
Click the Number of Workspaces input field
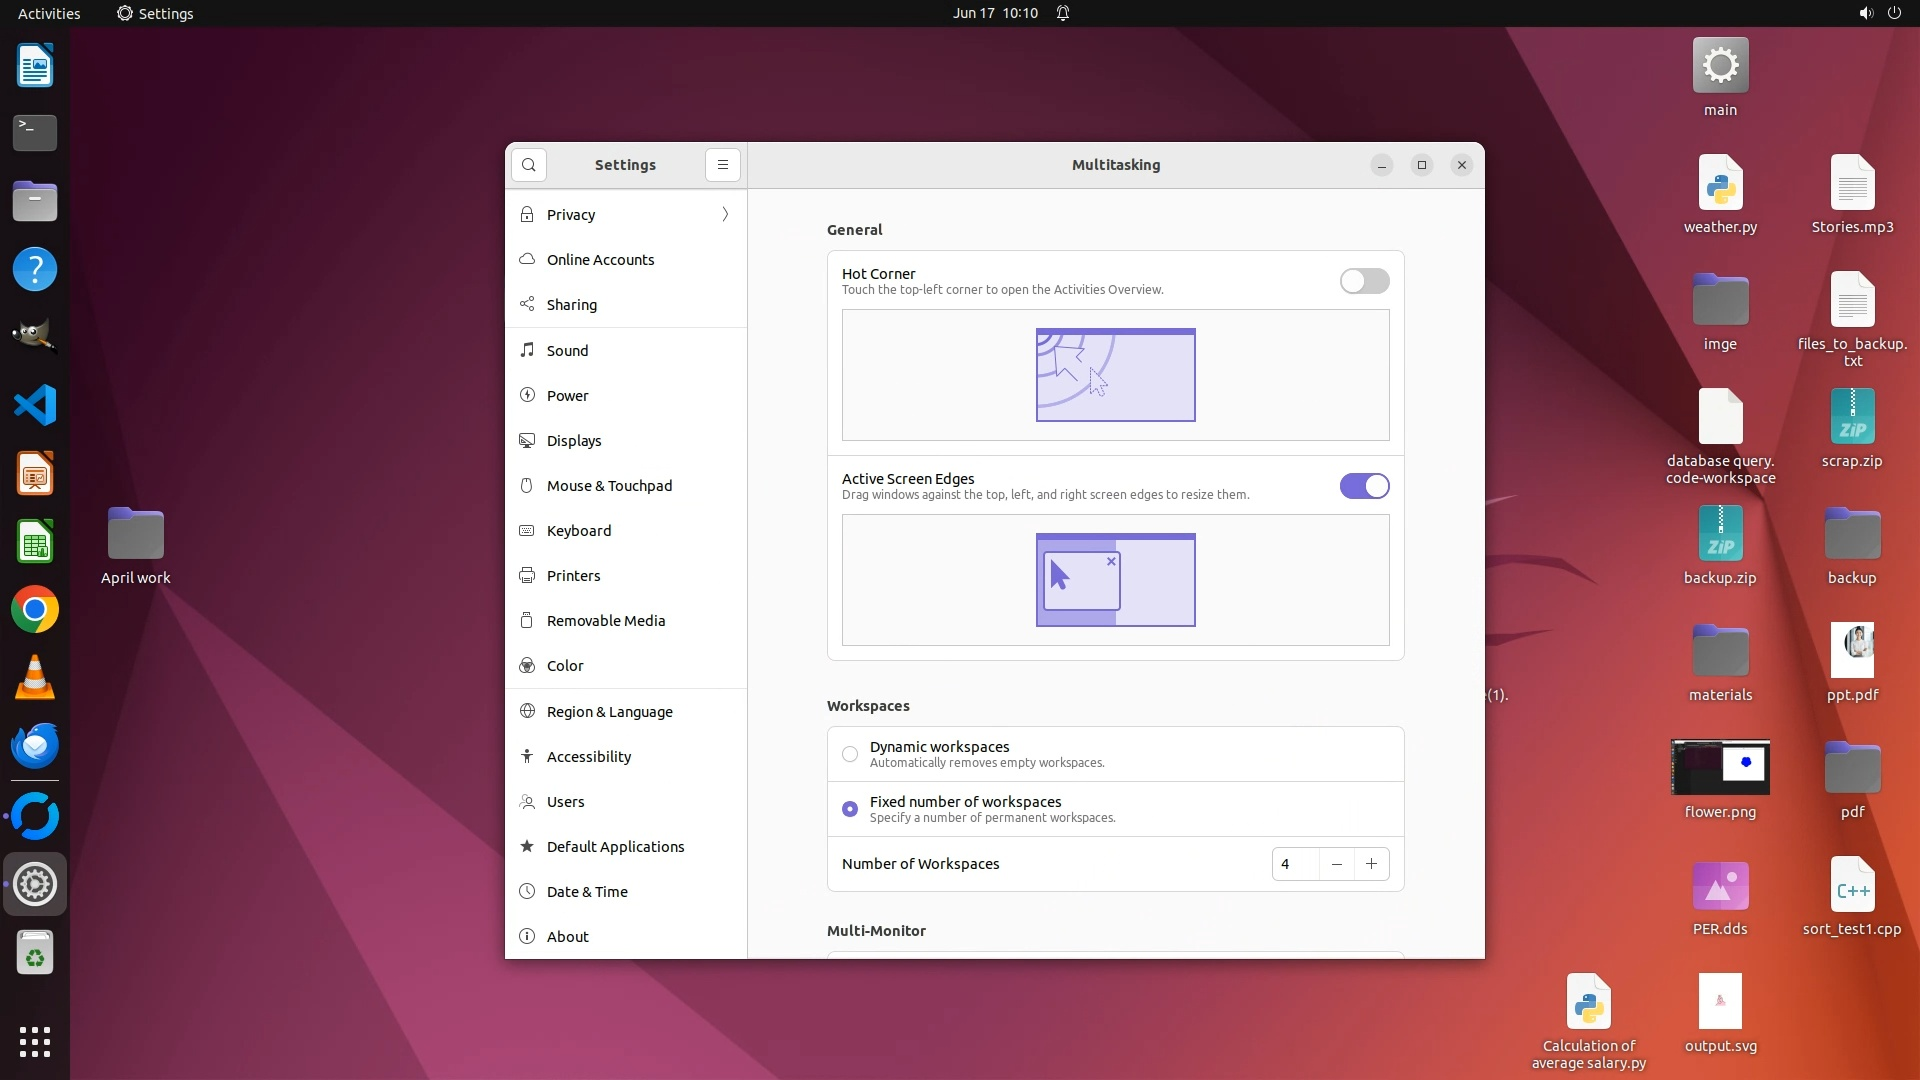pyautogui.click(x=1295, y=864)
